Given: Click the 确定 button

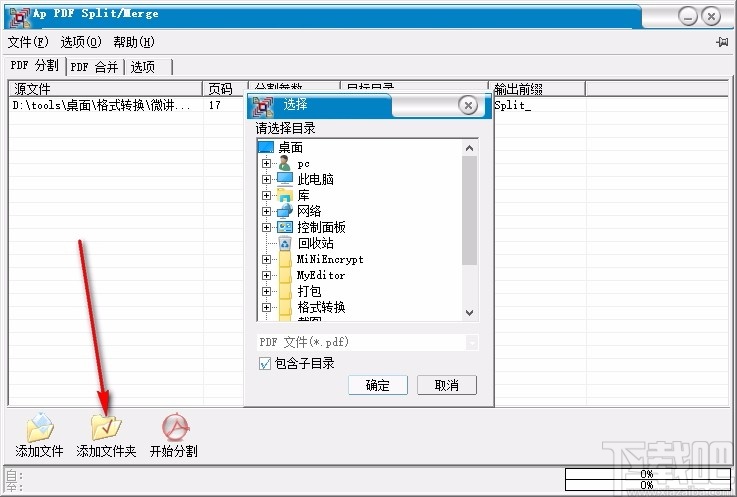Looking at the screenshot, I should 377,385.
